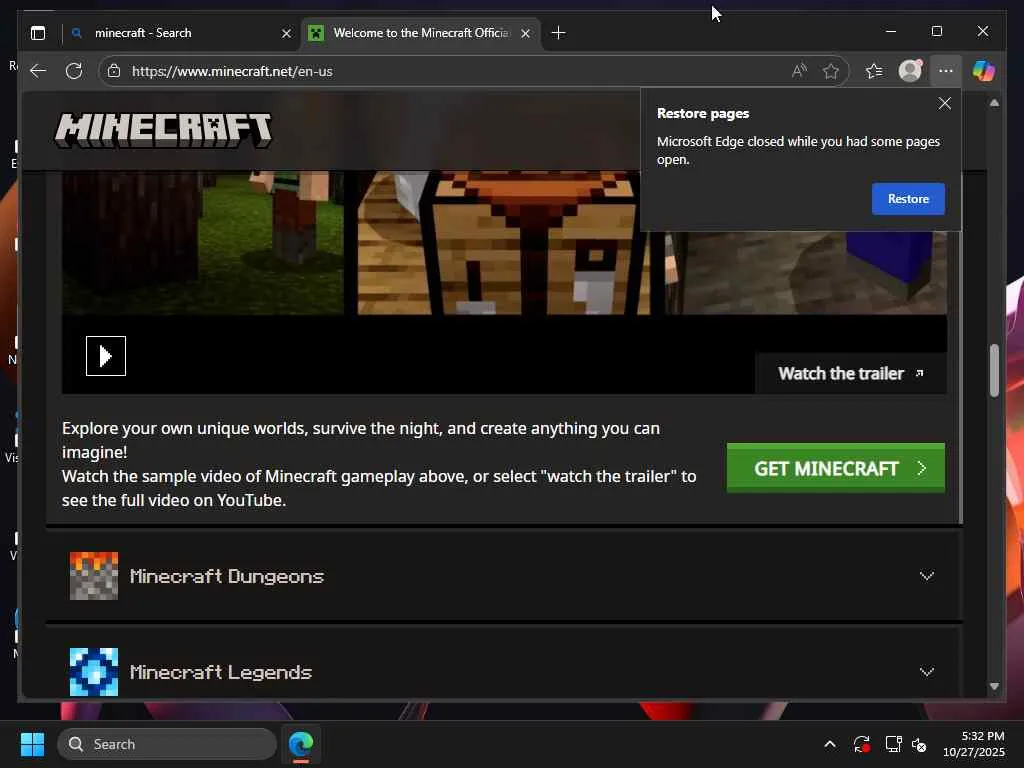Screen dimensions: 1024x768
Task: Show hidden system tray icons
Action: click(829, 744)
